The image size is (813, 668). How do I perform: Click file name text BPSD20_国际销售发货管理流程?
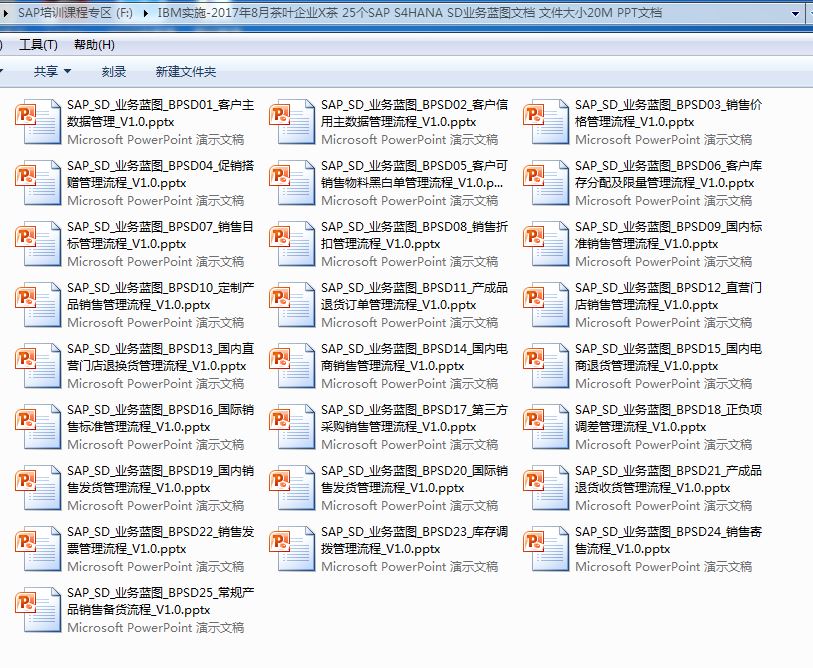point(414,479)
